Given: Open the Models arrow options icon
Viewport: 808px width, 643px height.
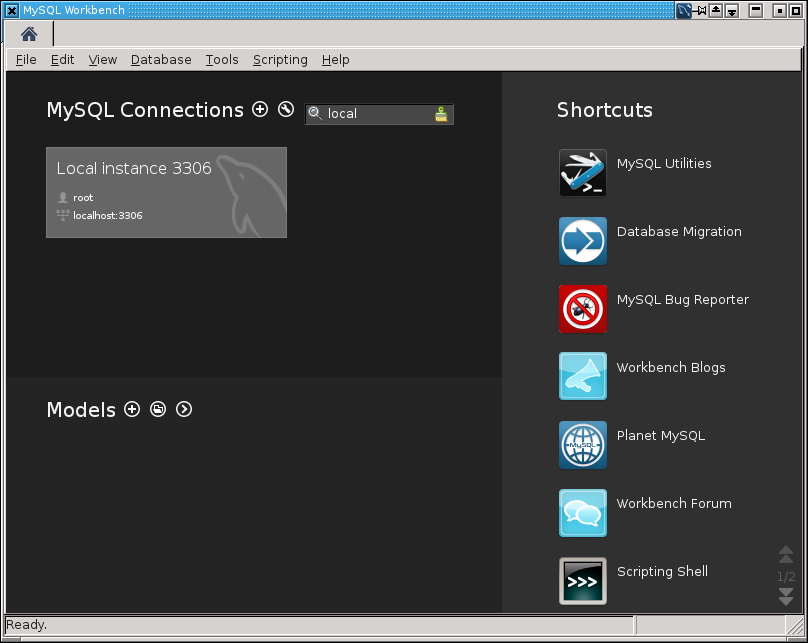Looking at the screenshot, I should [x=184, y=409].
